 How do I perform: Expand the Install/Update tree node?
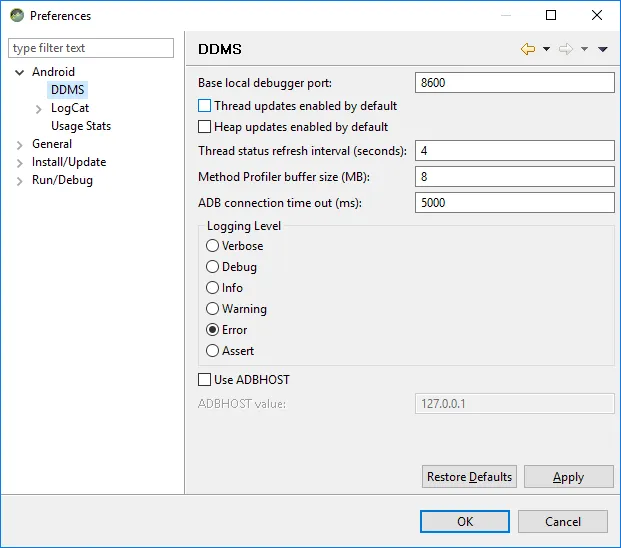19,163
